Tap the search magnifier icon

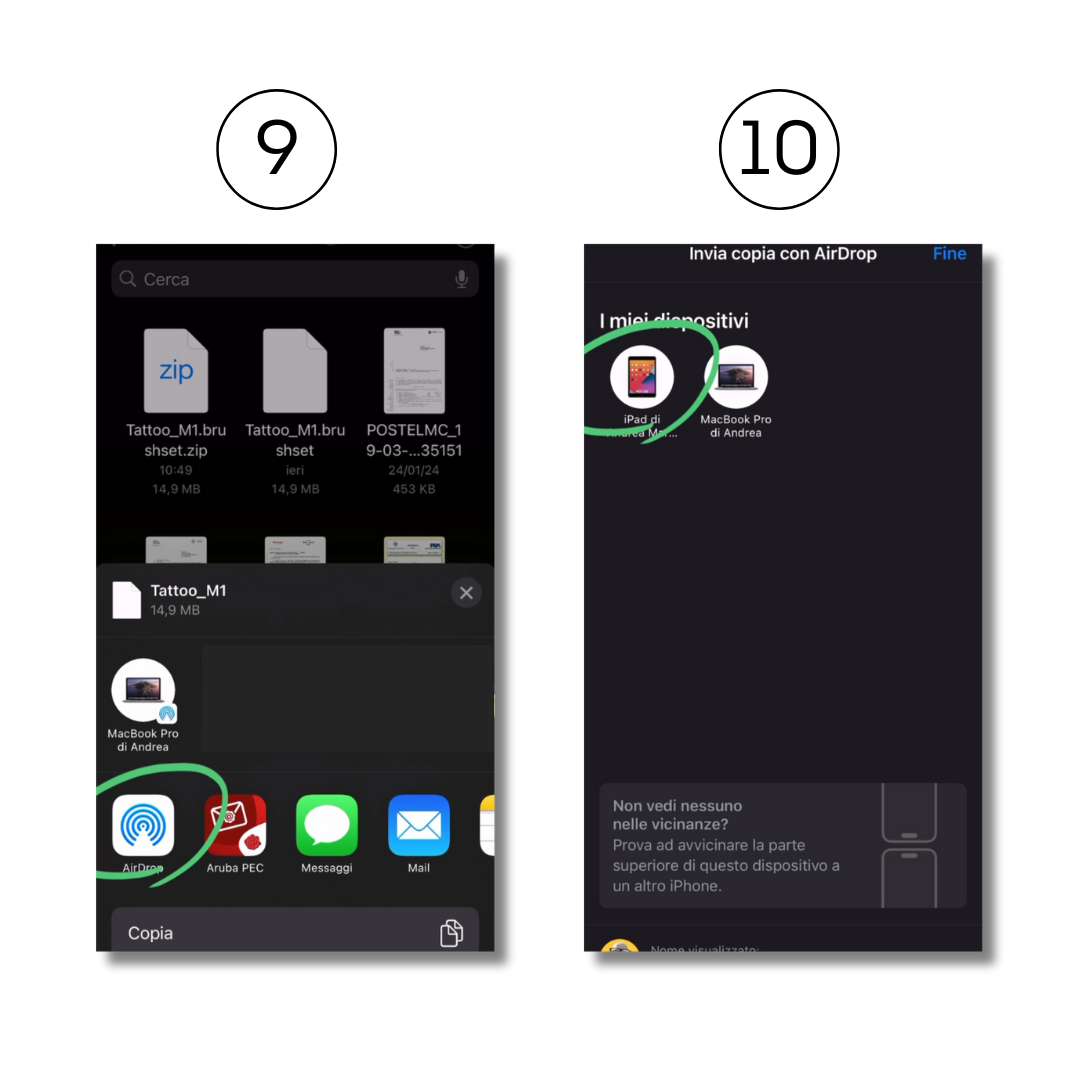tap(127, 278)
